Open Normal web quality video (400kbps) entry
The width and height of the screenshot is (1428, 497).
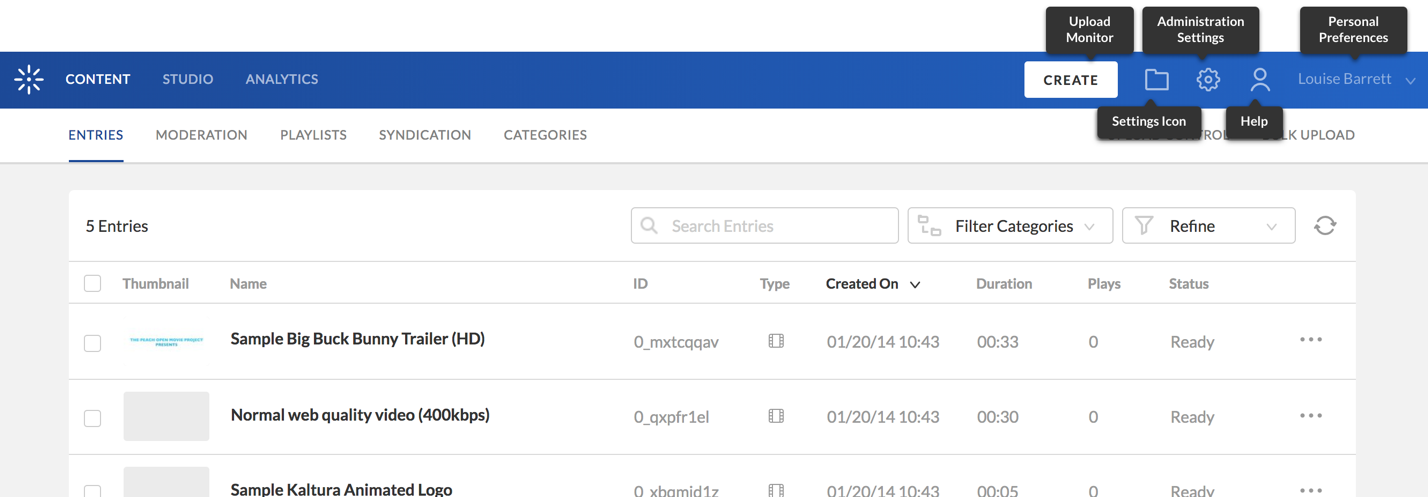[x=360, y=415]
